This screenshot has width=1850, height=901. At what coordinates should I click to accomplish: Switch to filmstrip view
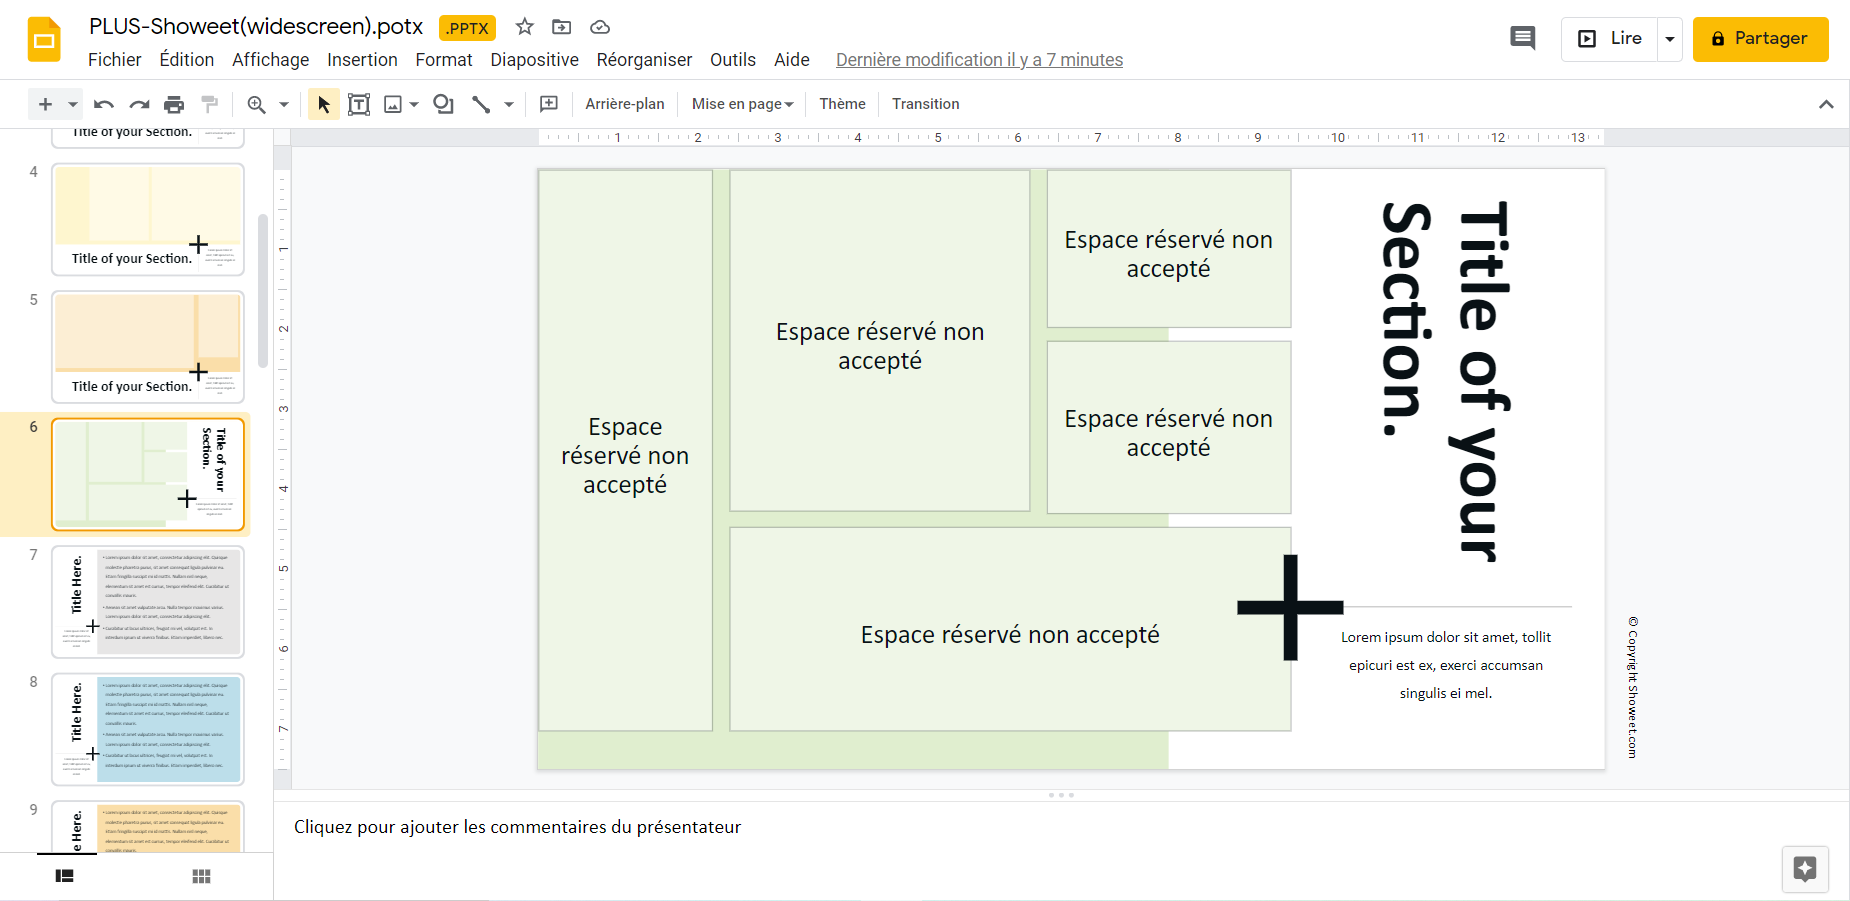click(65, 876)
